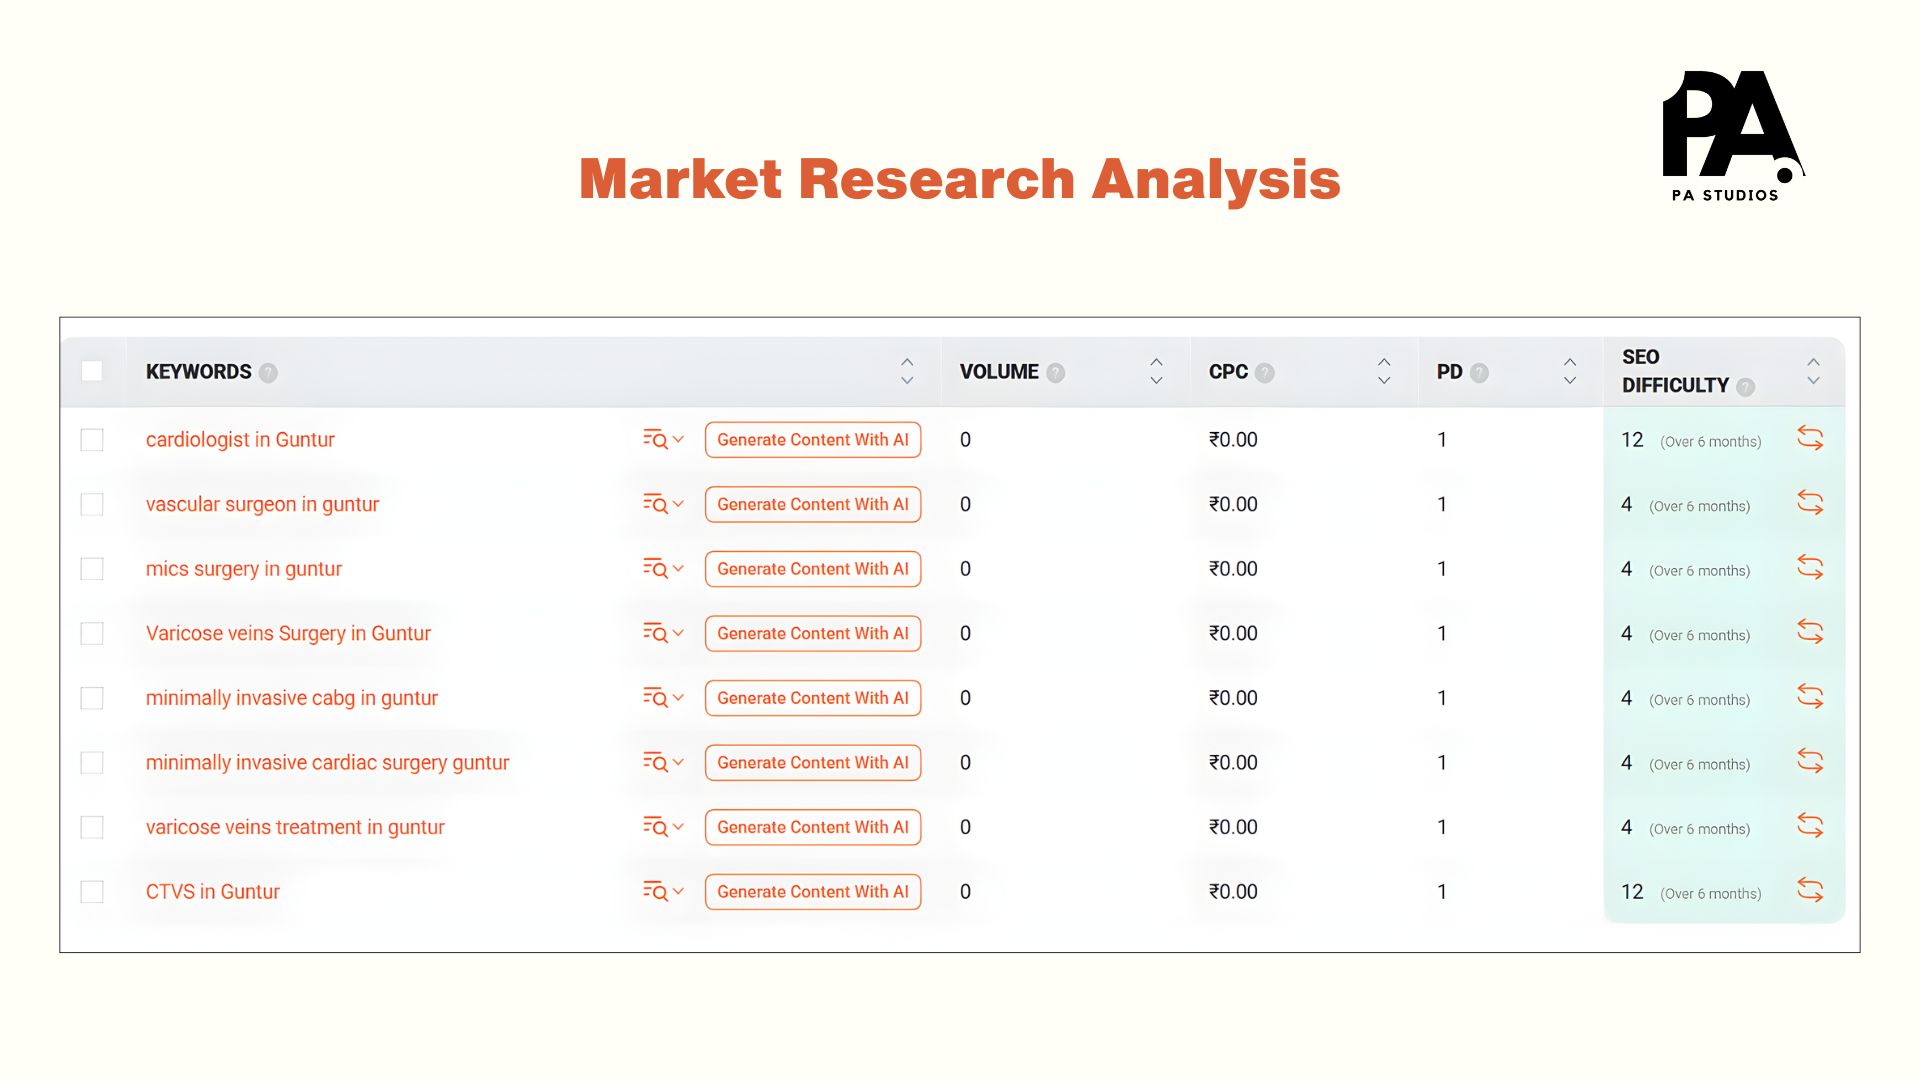Generate Content With AI for cardiologist keyword

(x=813, y=439)
